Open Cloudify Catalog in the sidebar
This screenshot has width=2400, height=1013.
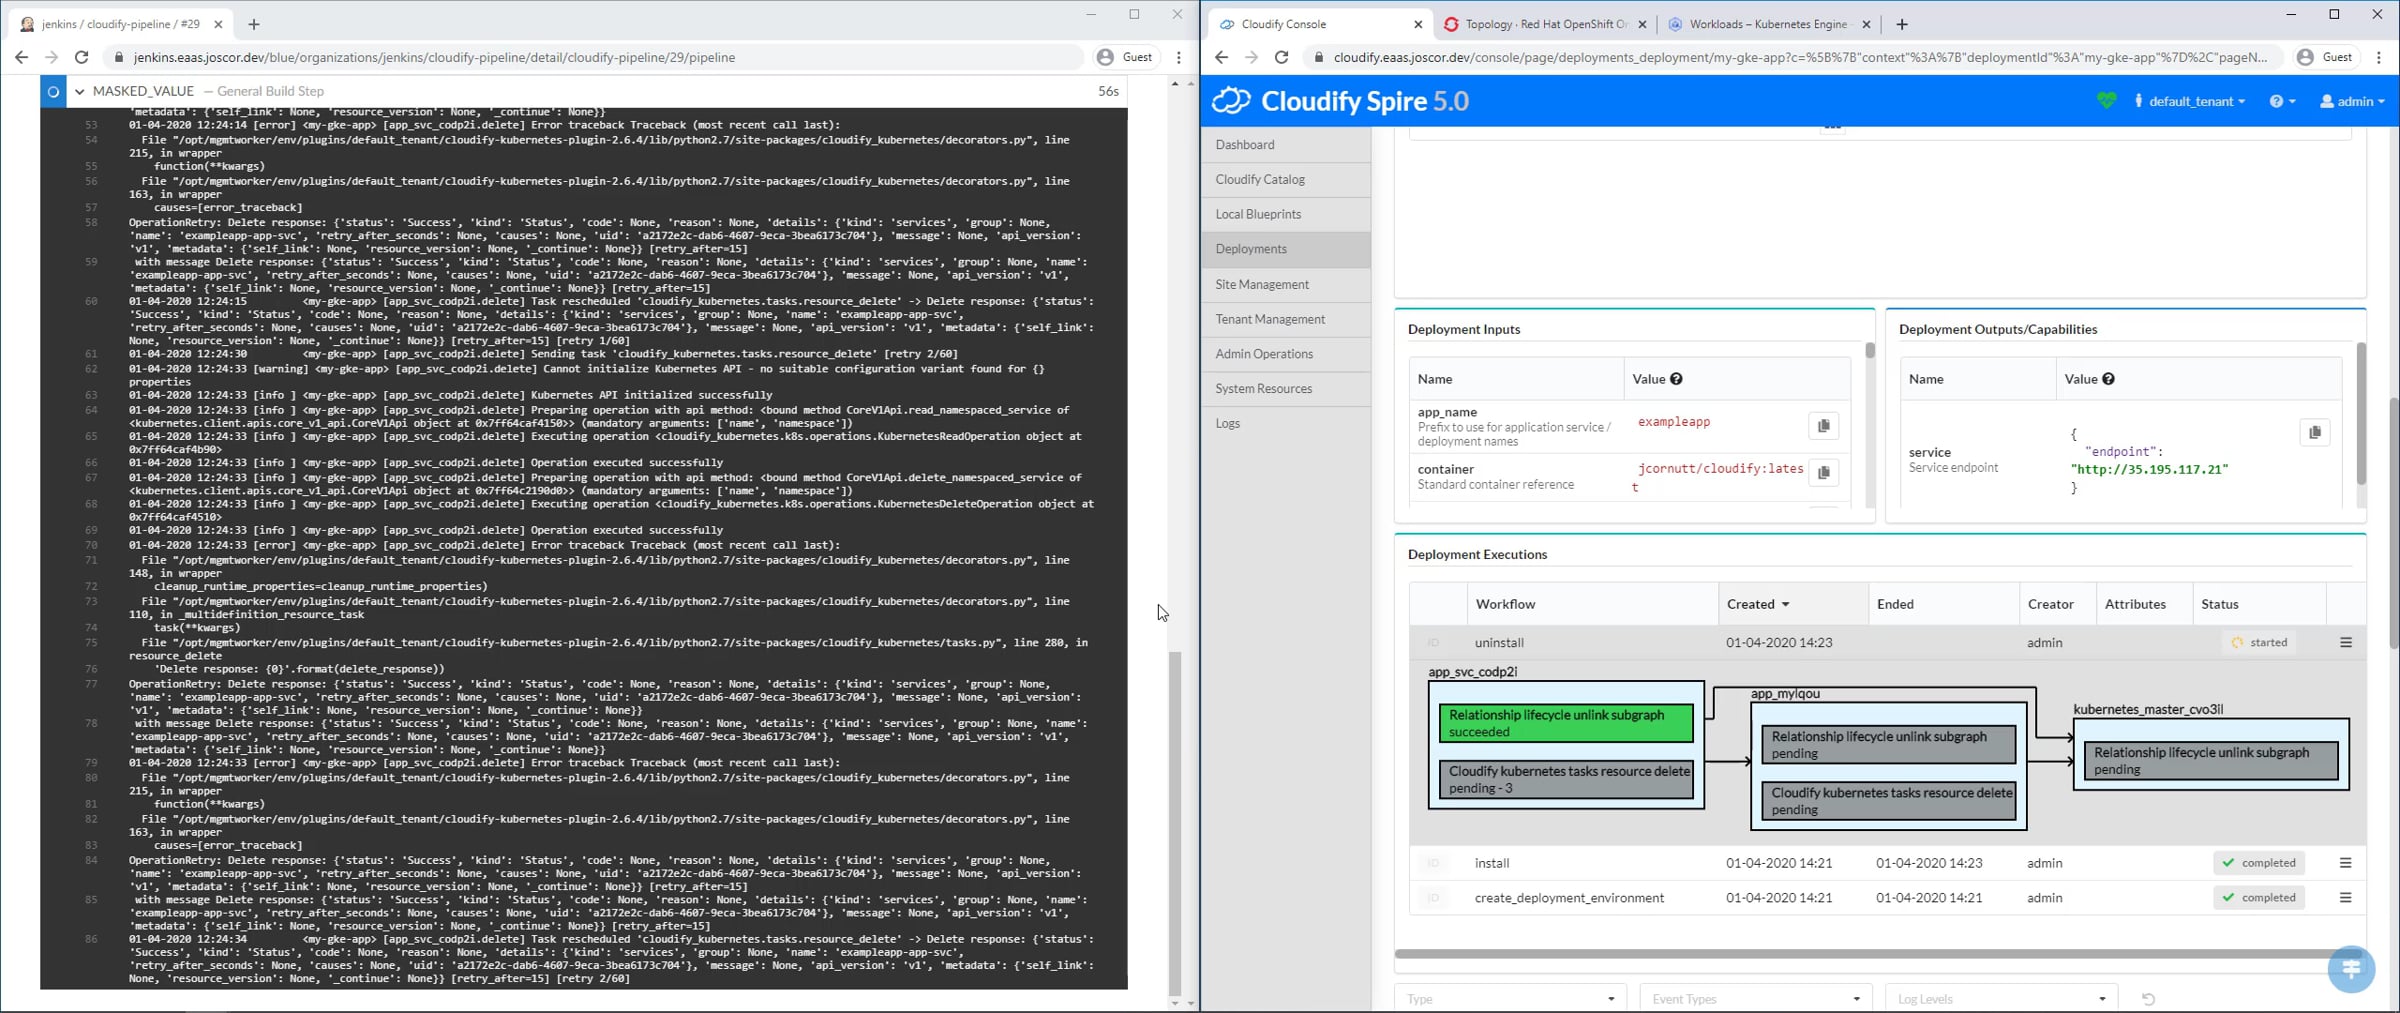1286,180
